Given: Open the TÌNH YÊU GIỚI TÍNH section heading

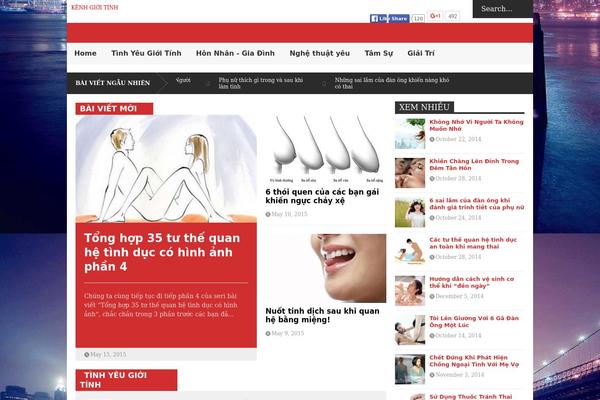Looking at the screenshot, I should click(126, 380).
